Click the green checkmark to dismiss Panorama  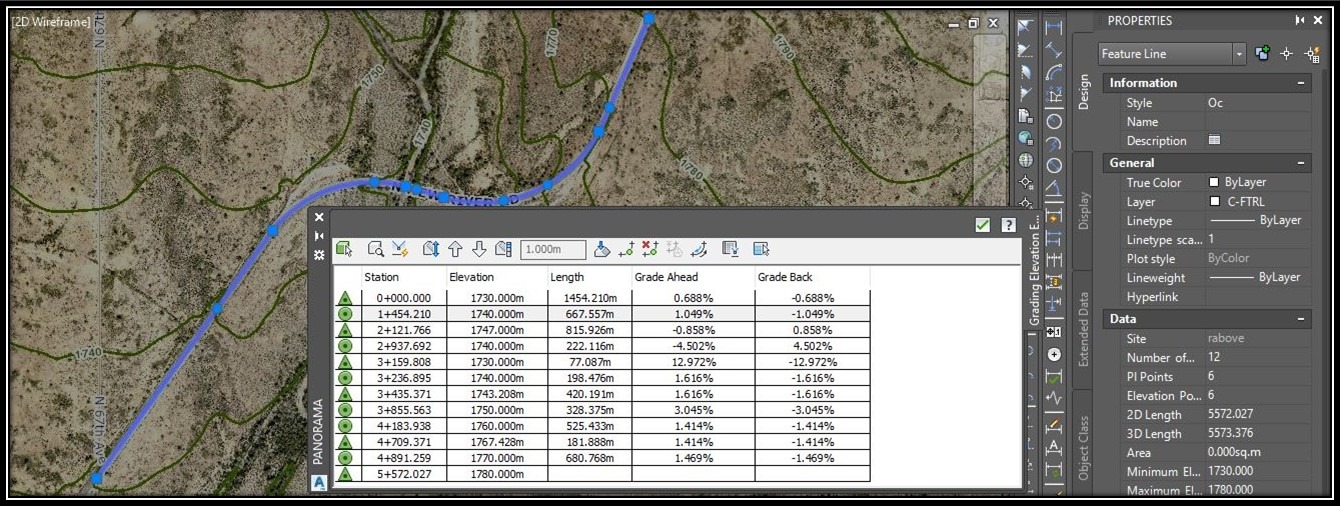point(983,225)
